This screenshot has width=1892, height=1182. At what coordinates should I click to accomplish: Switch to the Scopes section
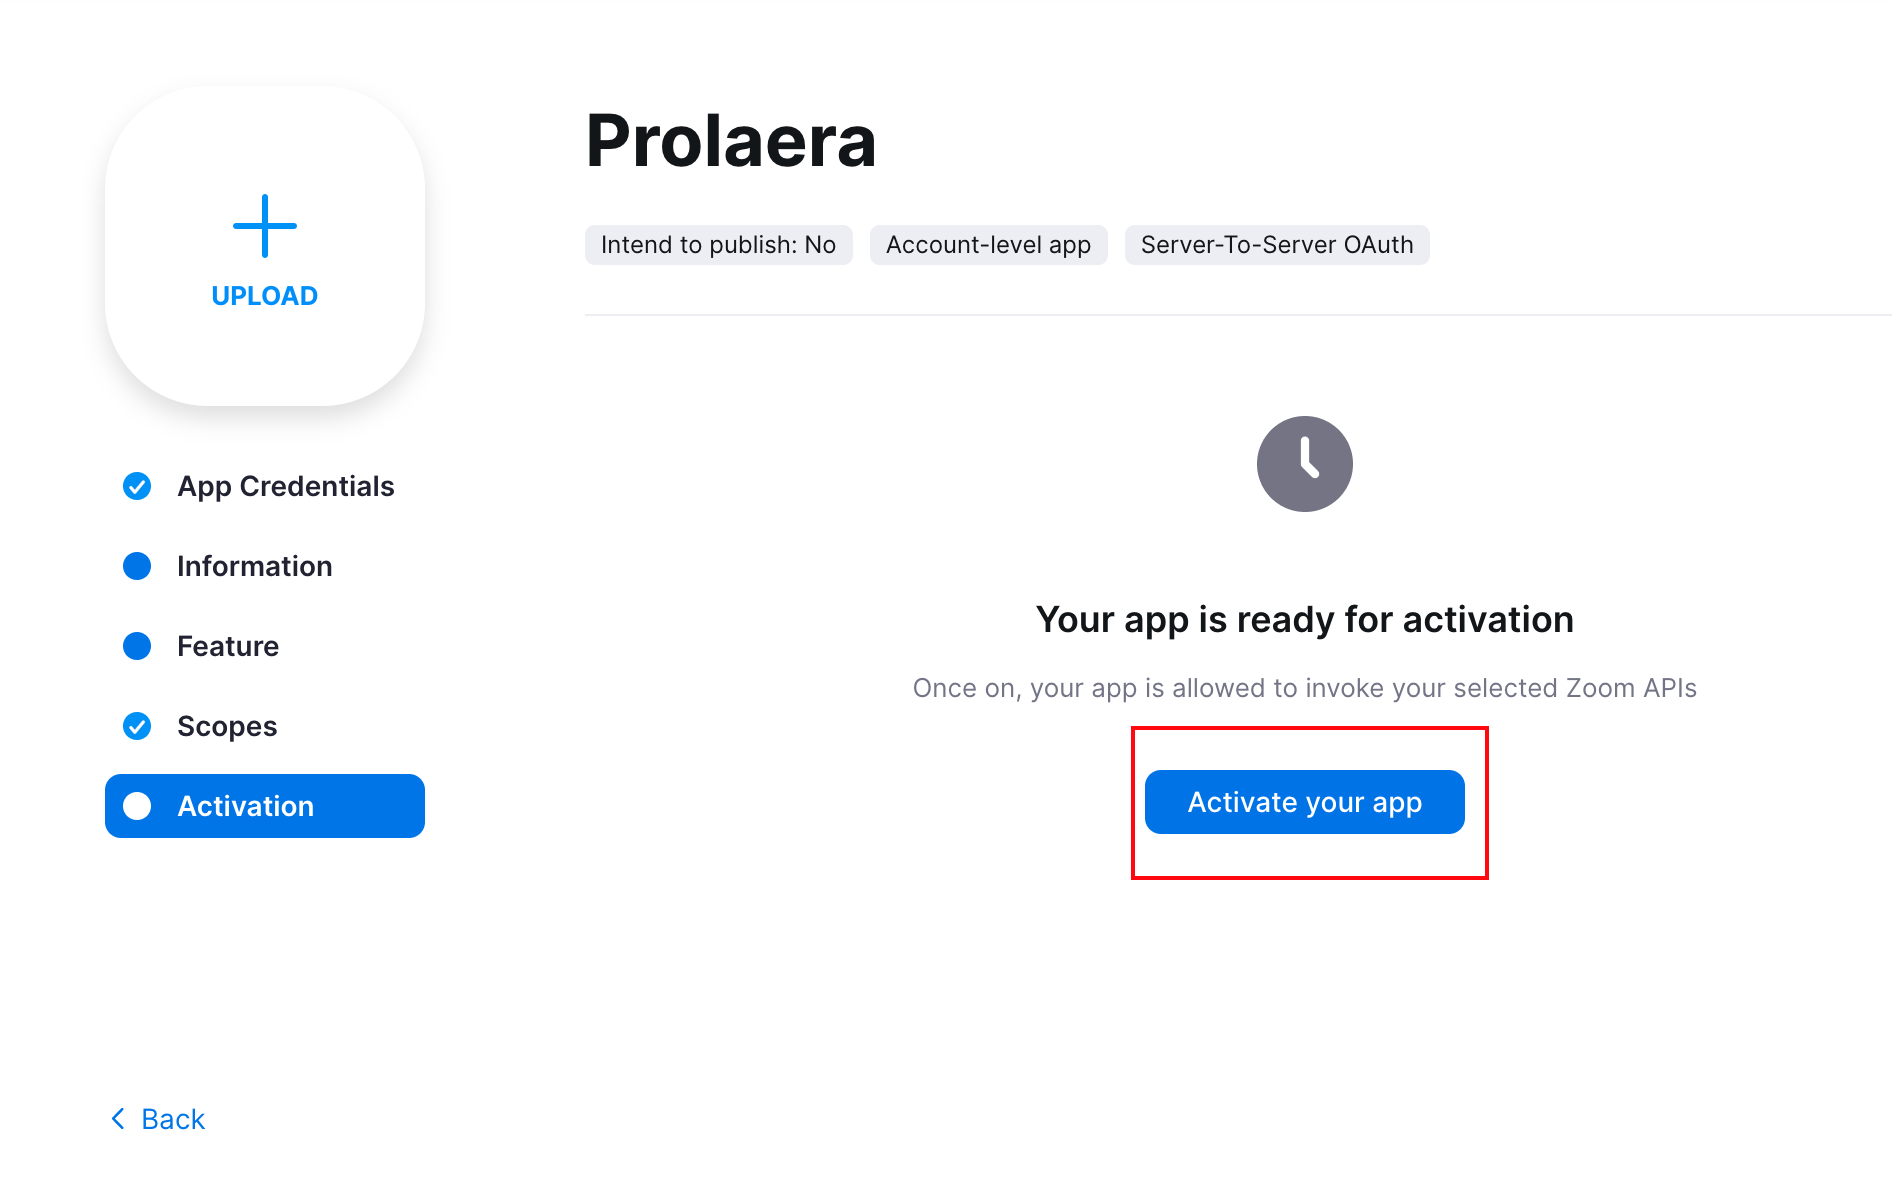point(227,726)
